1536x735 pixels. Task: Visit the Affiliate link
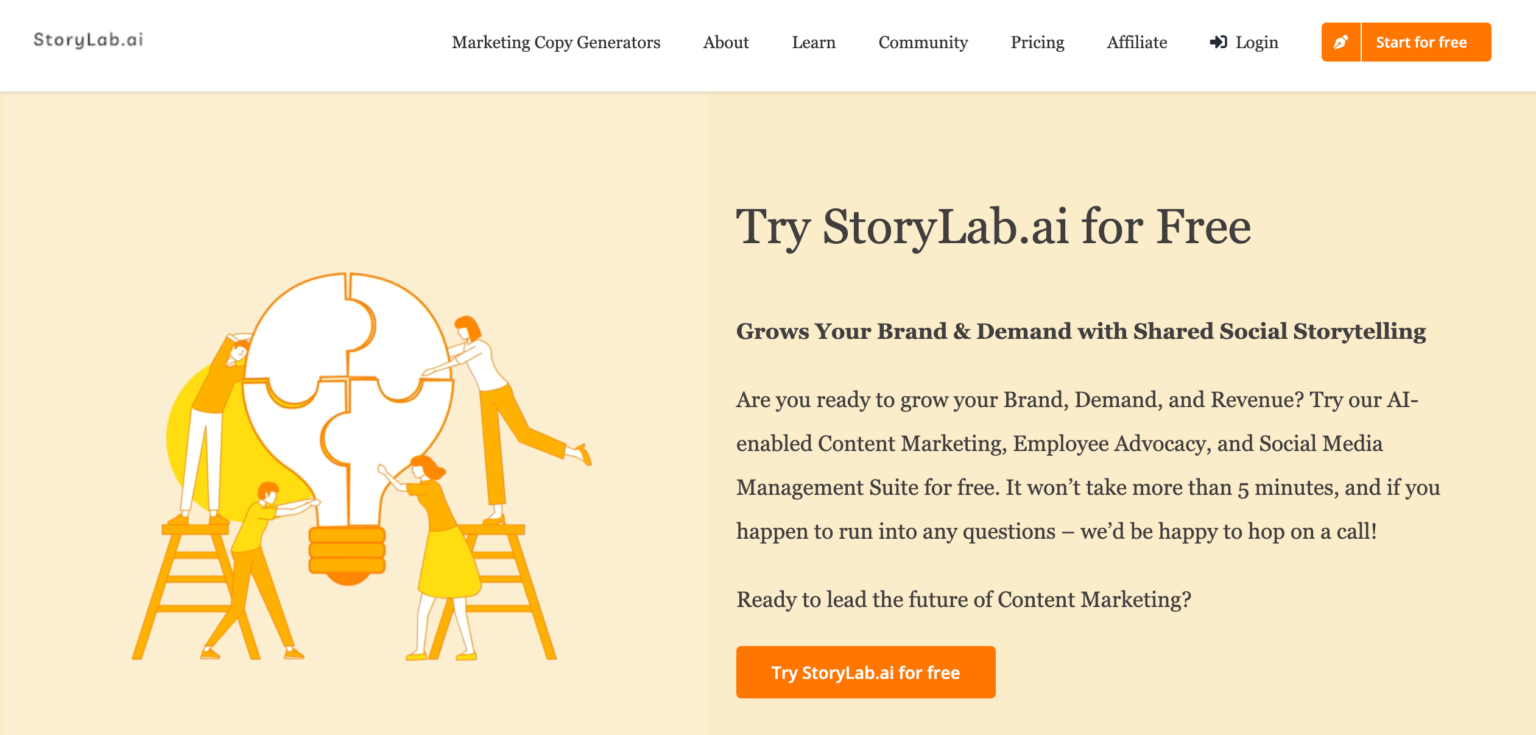(1137, 42)
